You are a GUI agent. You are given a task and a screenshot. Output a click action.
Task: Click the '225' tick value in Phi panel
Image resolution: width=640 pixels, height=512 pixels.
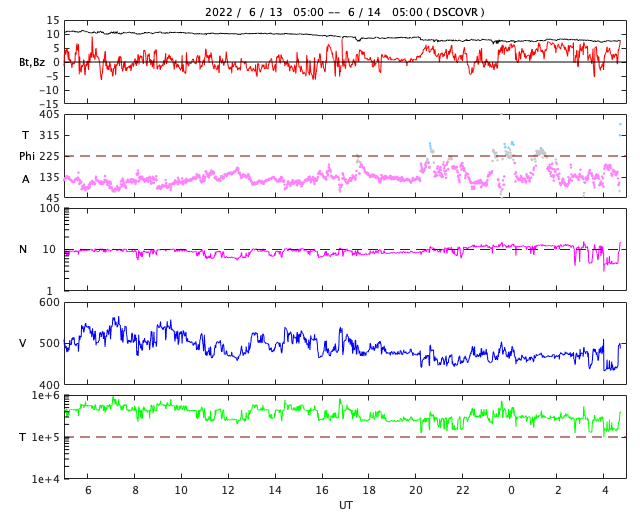pyautogui.click(x=49, y=156)
